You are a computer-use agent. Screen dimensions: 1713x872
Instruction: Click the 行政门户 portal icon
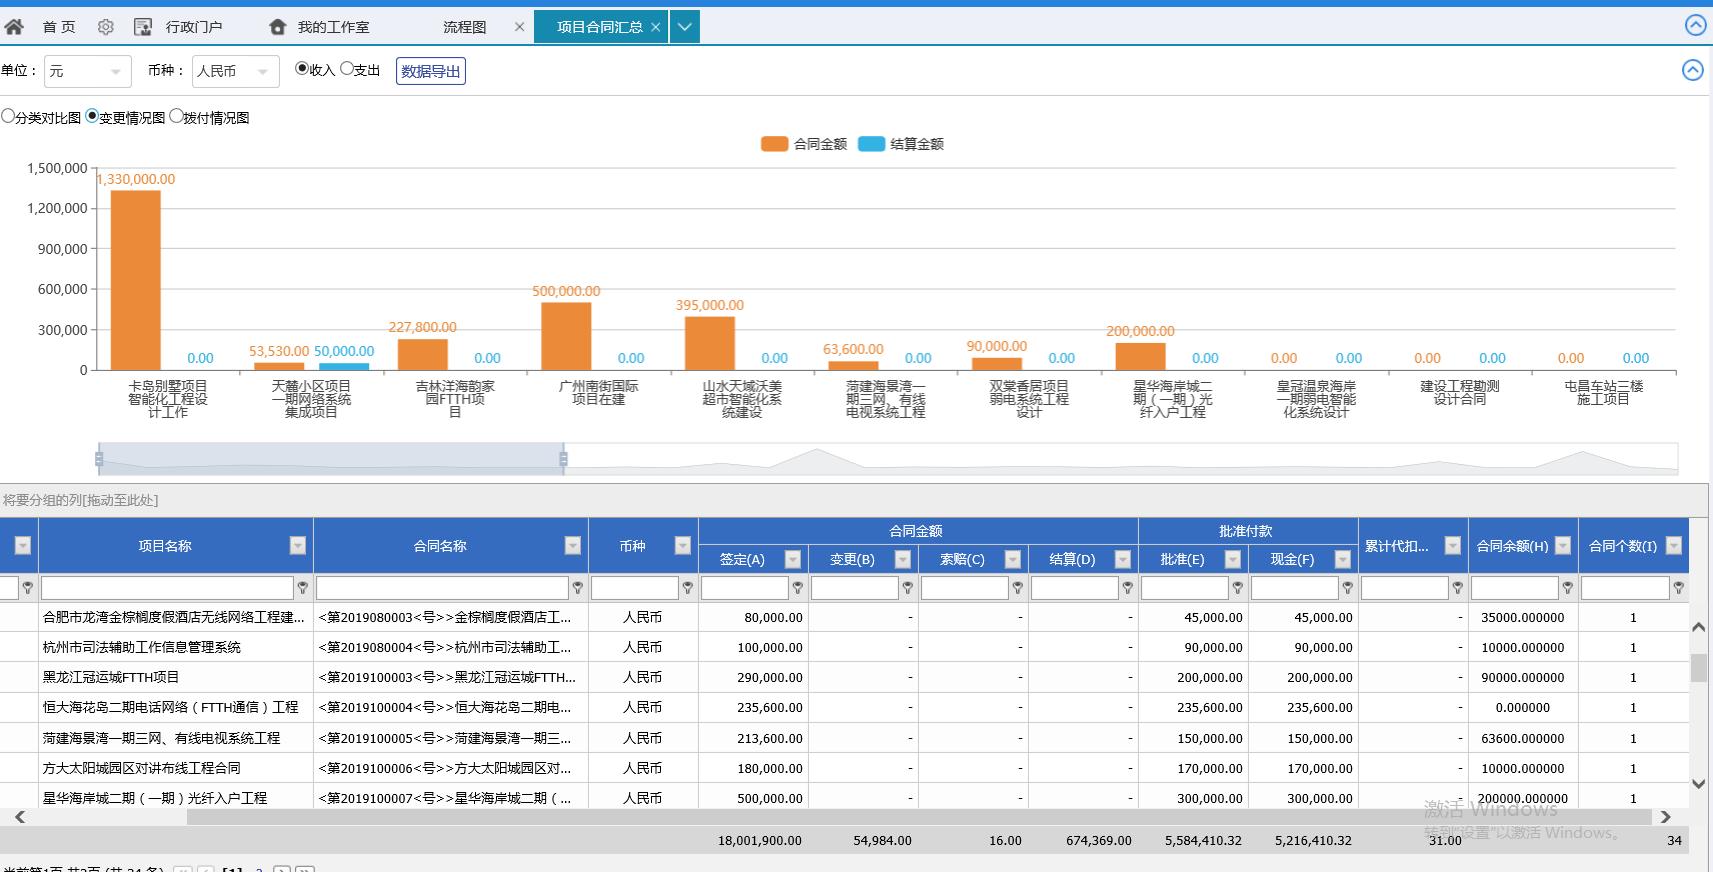click(143, 27)
